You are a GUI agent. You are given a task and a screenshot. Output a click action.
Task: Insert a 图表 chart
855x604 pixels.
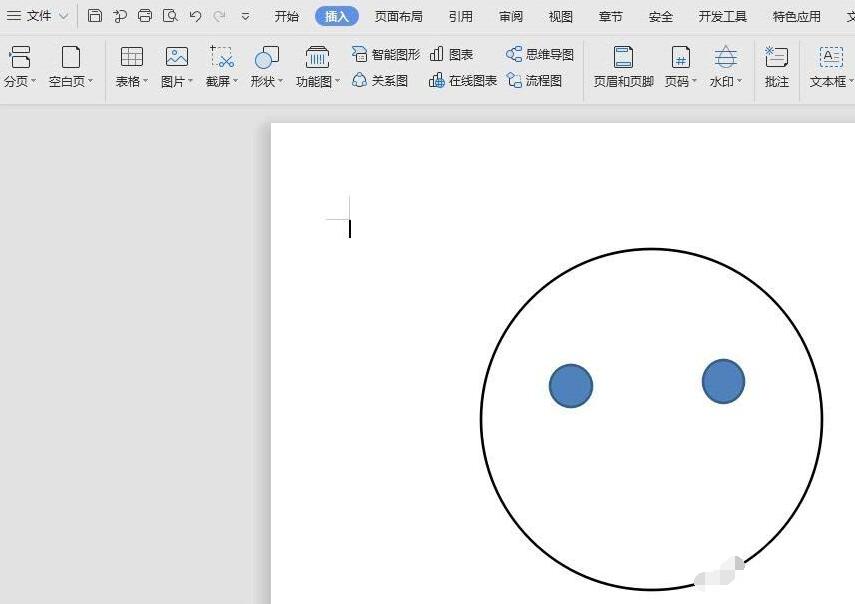(x=451, y=55)
